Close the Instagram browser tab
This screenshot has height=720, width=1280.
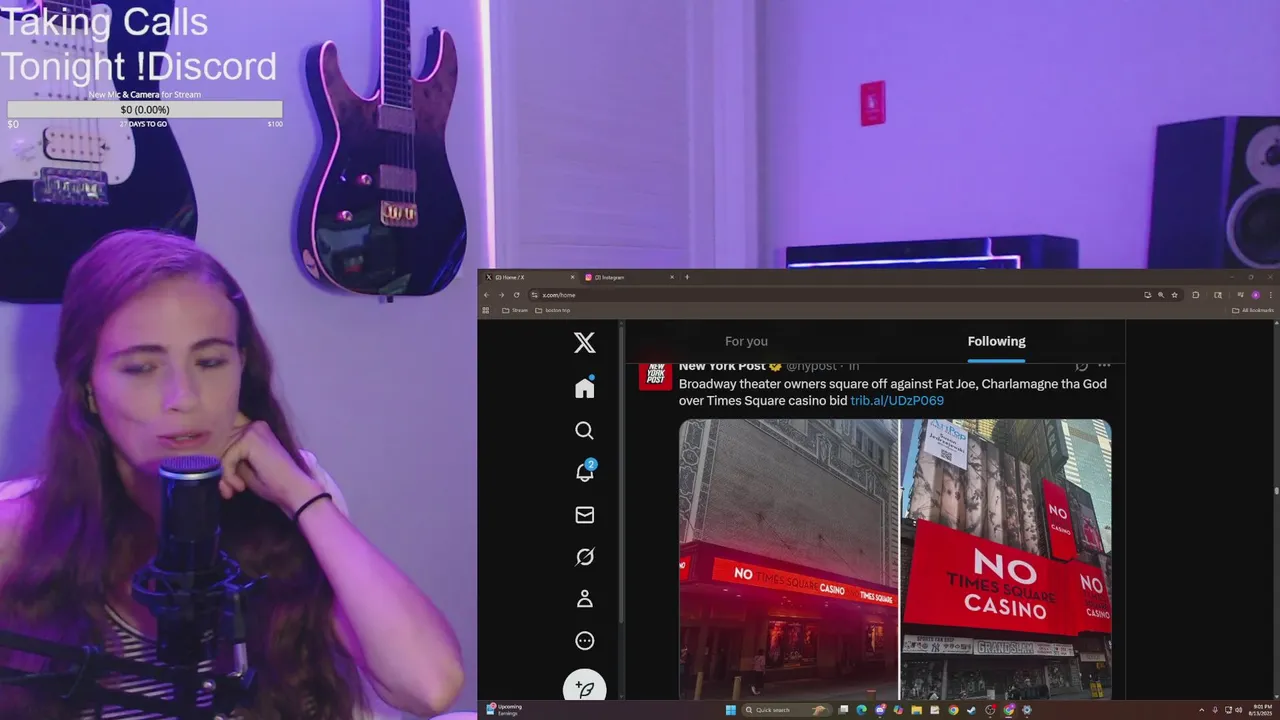672,277
